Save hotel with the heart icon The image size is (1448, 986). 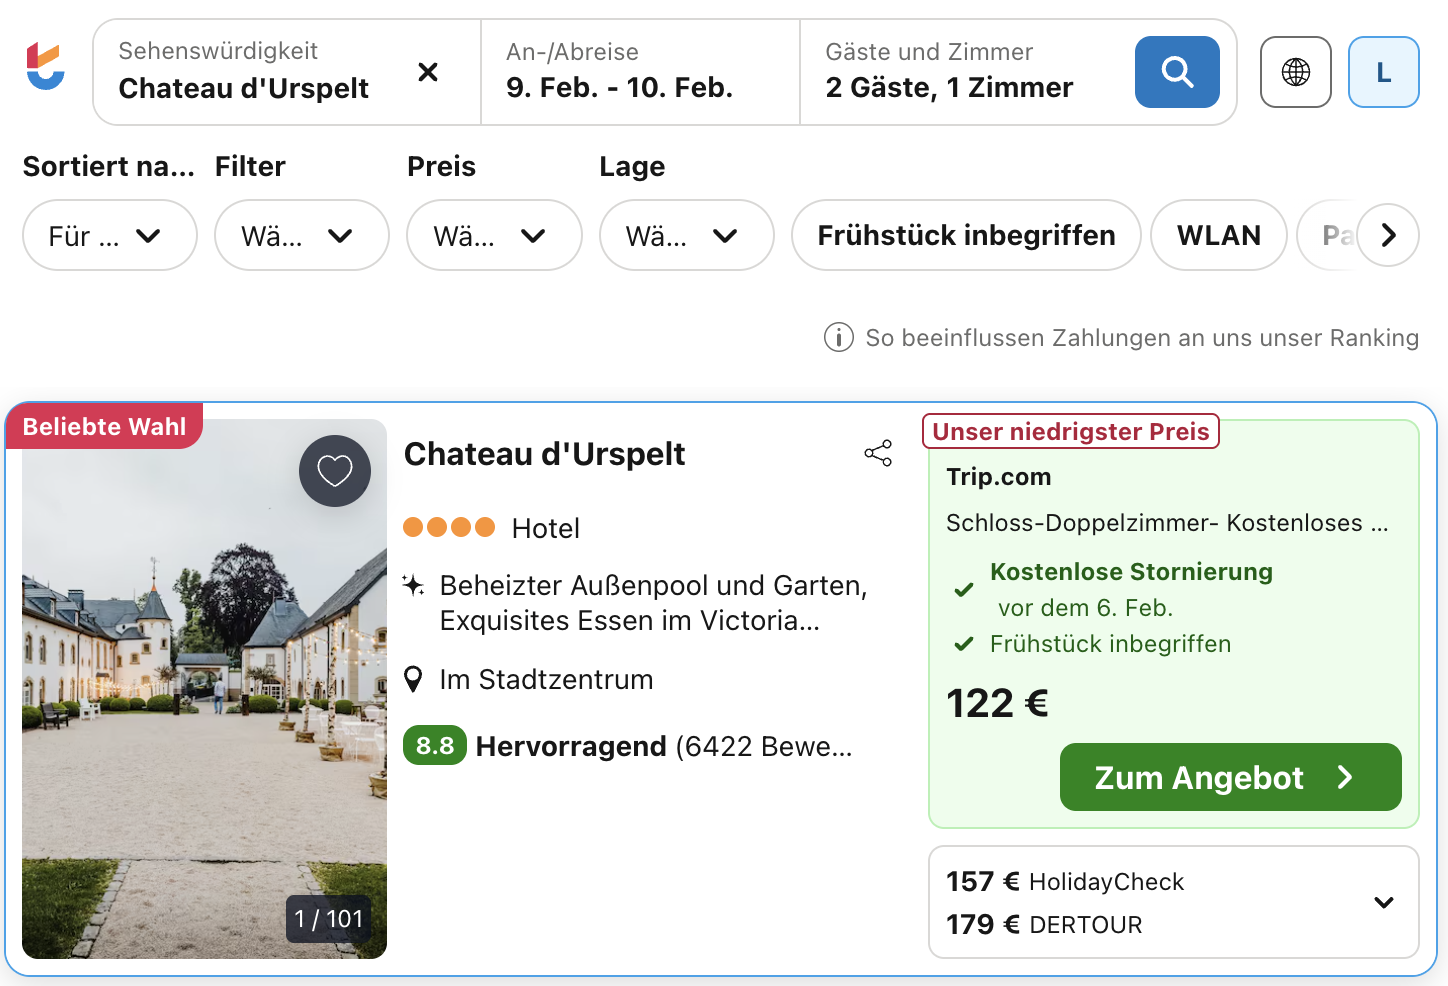(335, 471)
